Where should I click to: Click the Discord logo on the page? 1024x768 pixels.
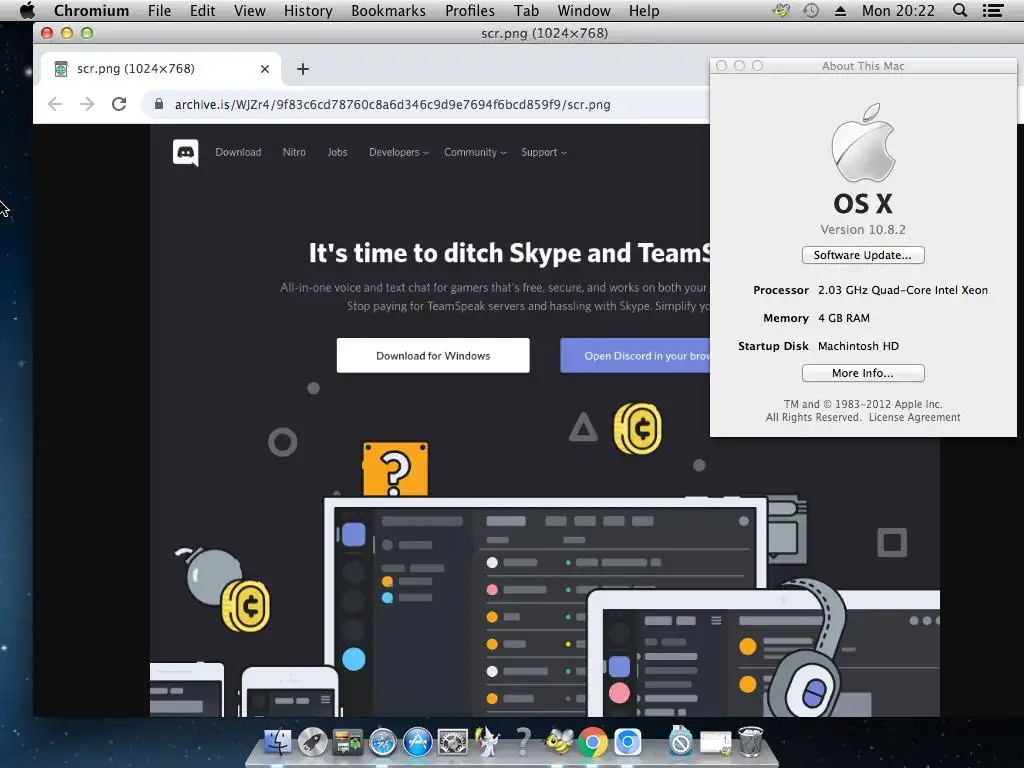(185, 153)
